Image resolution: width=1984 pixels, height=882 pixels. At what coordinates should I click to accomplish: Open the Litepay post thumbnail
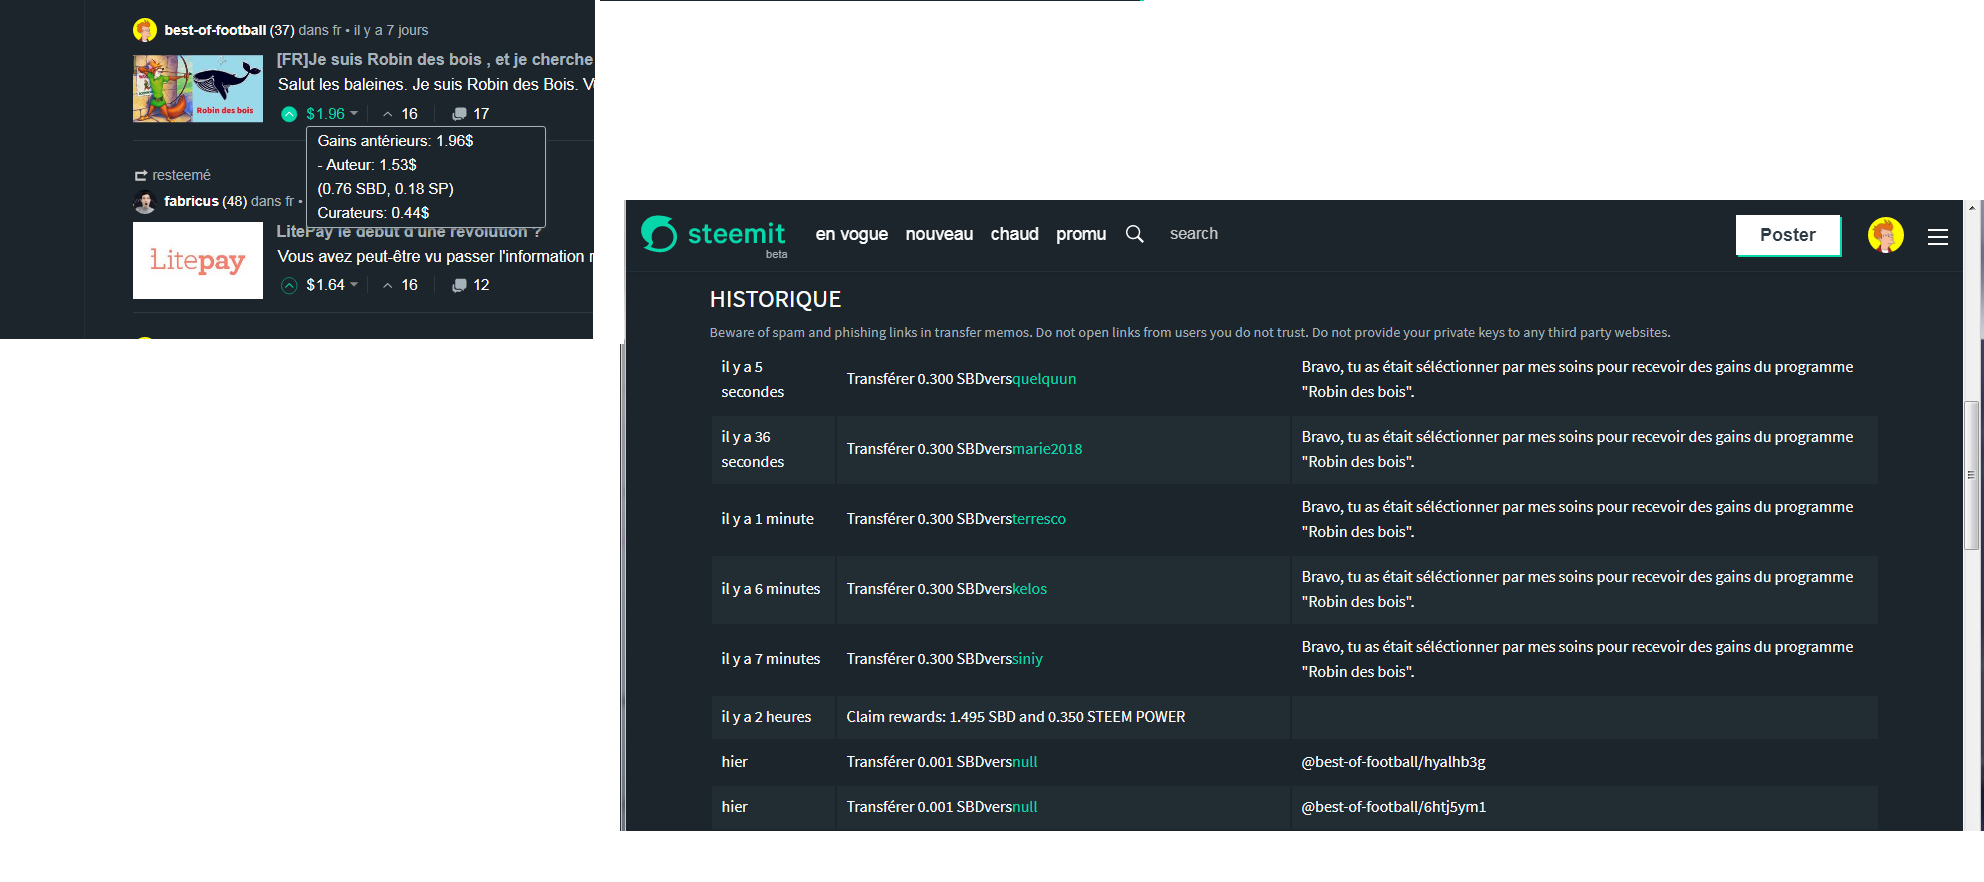(198, 260)
